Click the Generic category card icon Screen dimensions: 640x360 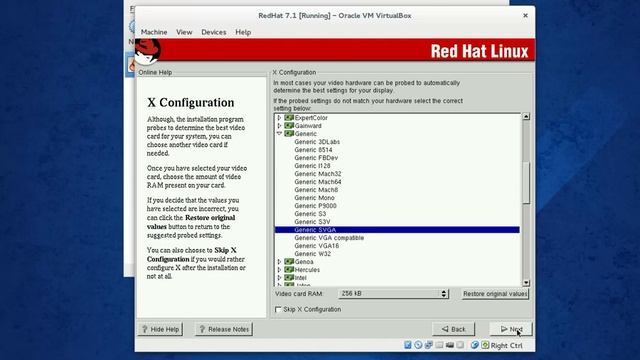click(289, 133)
